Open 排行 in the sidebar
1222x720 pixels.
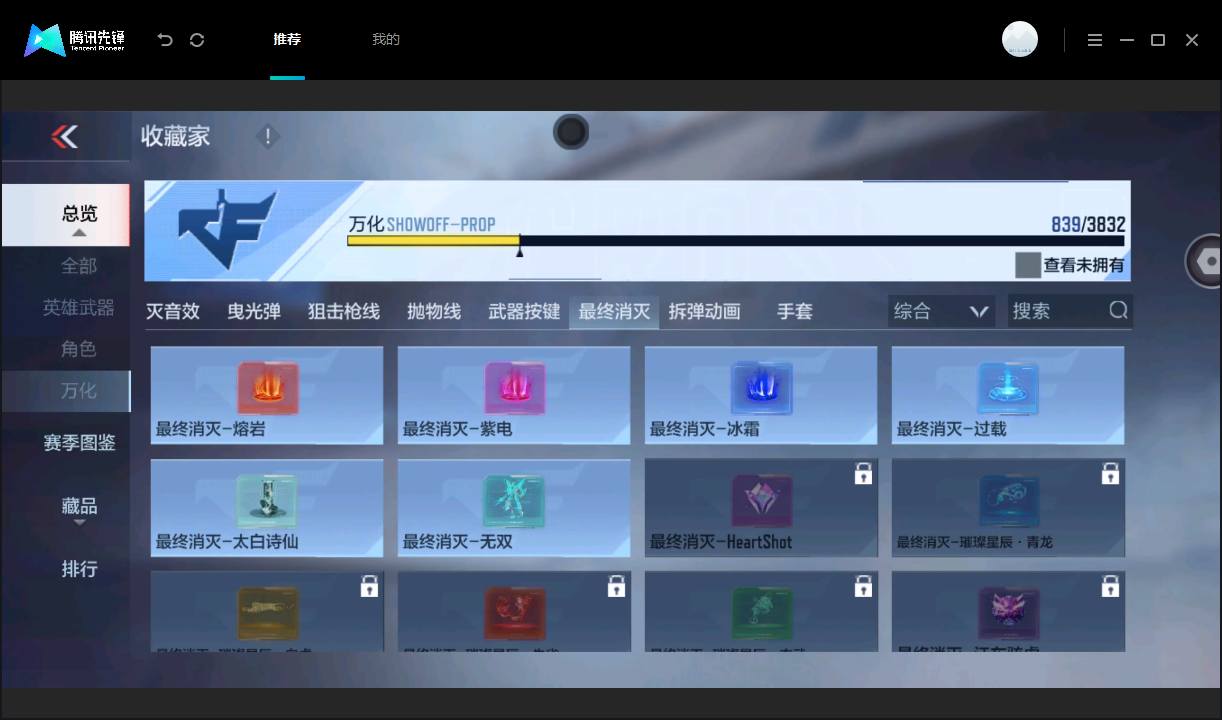pos(79,568)
